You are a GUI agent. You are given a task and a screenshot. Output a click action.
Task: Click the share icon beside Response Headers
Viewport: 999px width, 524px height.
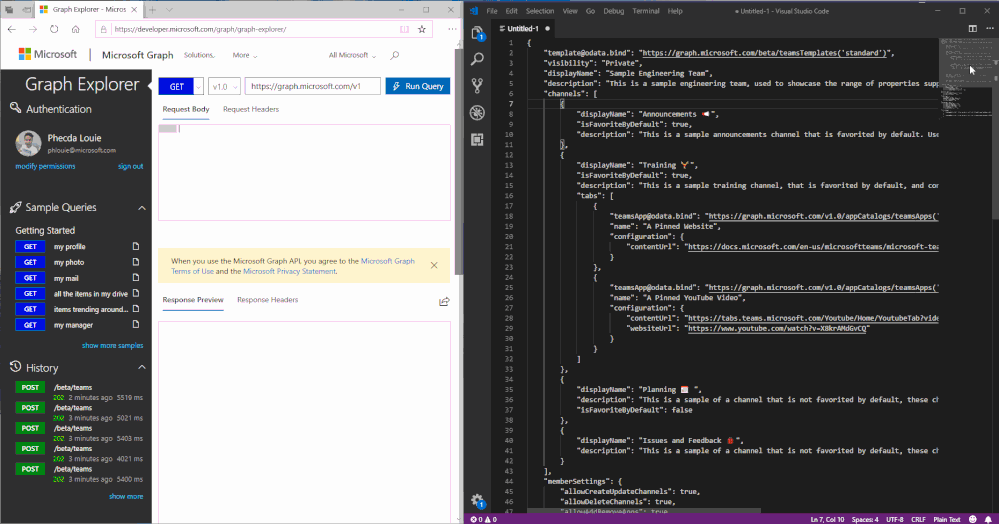pyautogui.click(x=444, y=301)
